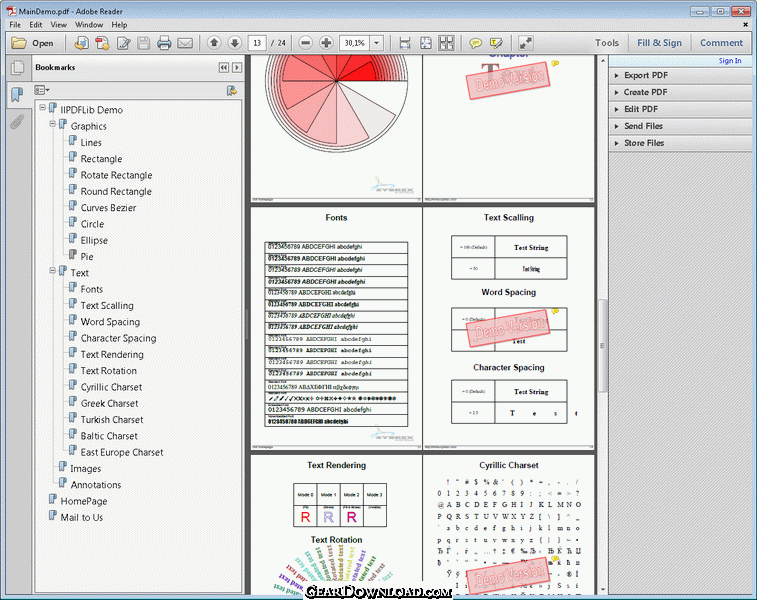Select the Character Spacing bookmark

click(118, 338)
